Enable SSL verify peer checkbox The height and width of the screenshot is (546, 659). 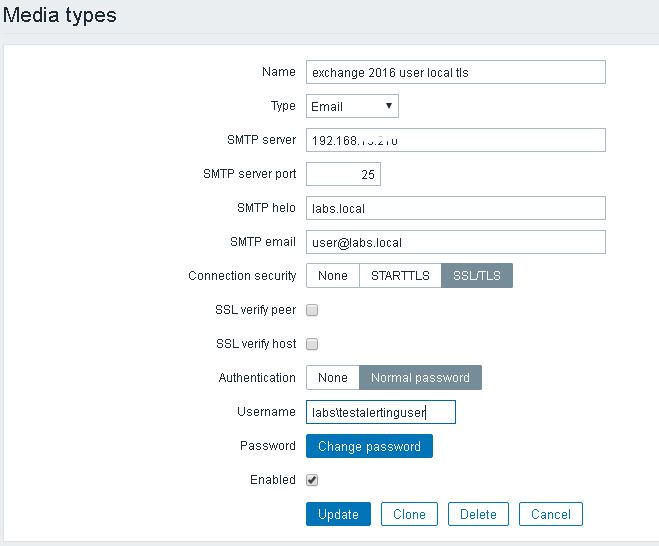pos(312,310)
